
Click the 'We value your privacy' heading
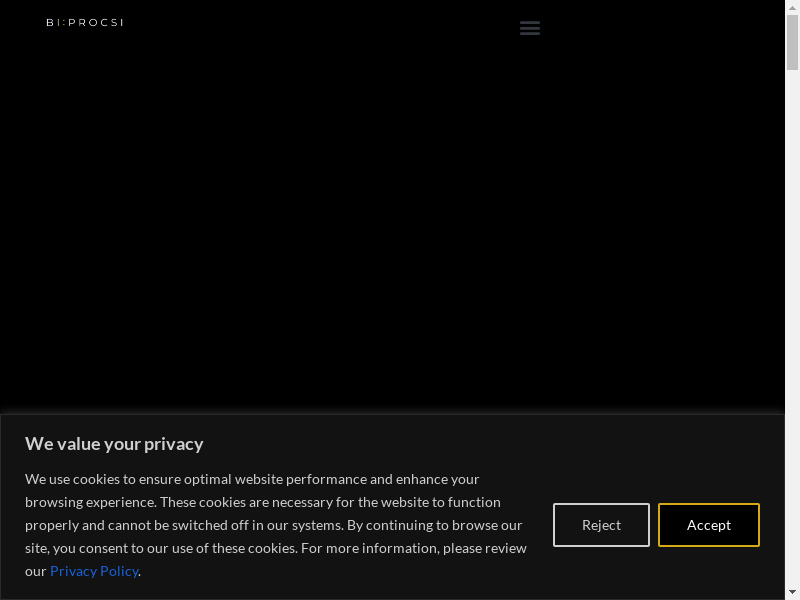(x=114, y=444)
